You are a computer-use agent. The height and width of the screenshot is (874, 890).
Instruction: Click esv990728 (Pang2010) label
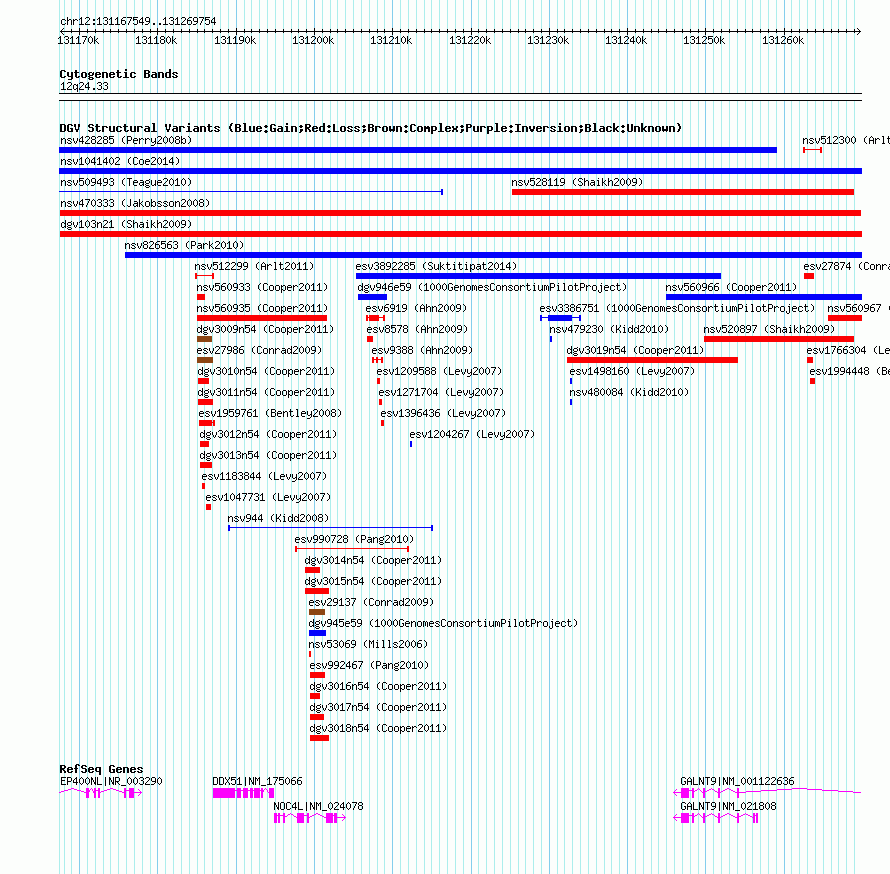click(x=354, y=539)
